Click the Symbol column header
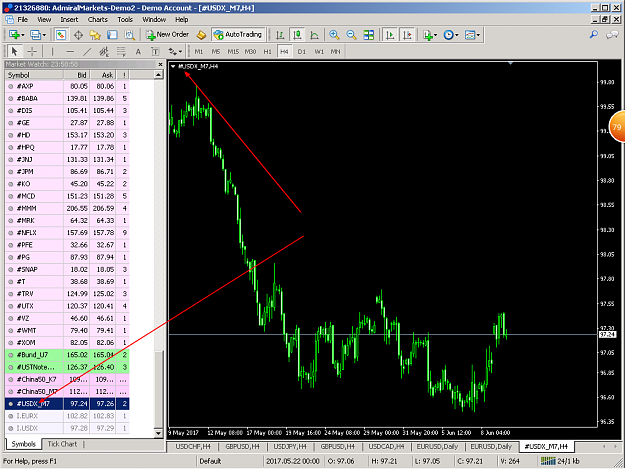The width and height of the screenshot is (625, 469). (34, 75)
